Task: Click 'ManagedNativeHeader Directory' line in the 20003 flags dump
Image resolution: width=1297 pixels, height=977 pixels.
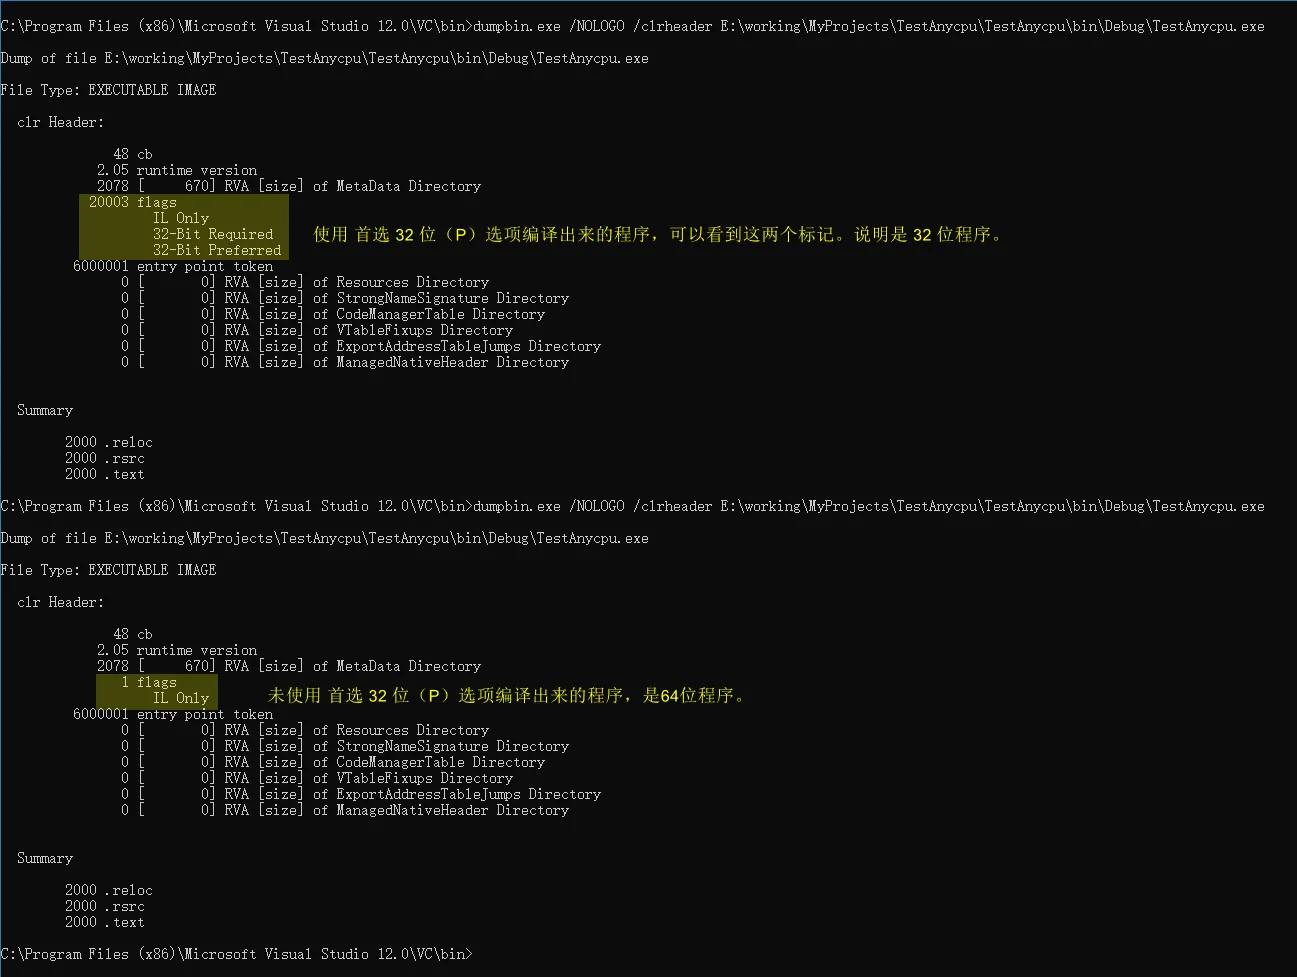Action: (x=344, y=362)
